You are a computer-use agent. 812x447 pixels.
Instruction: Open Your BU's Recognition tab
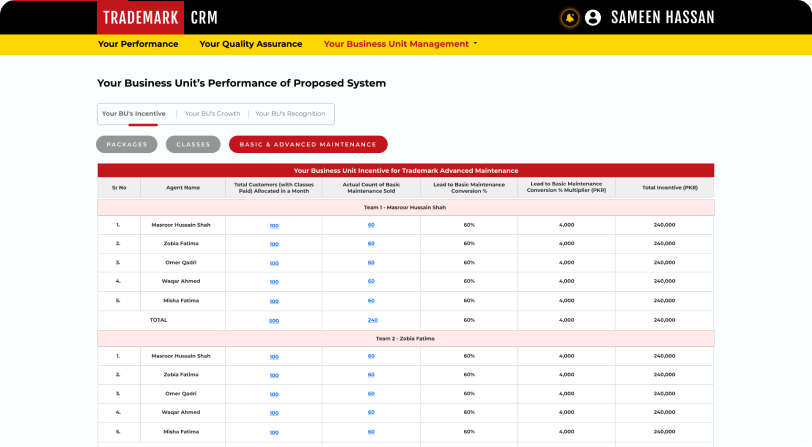(x=290, y=114)
